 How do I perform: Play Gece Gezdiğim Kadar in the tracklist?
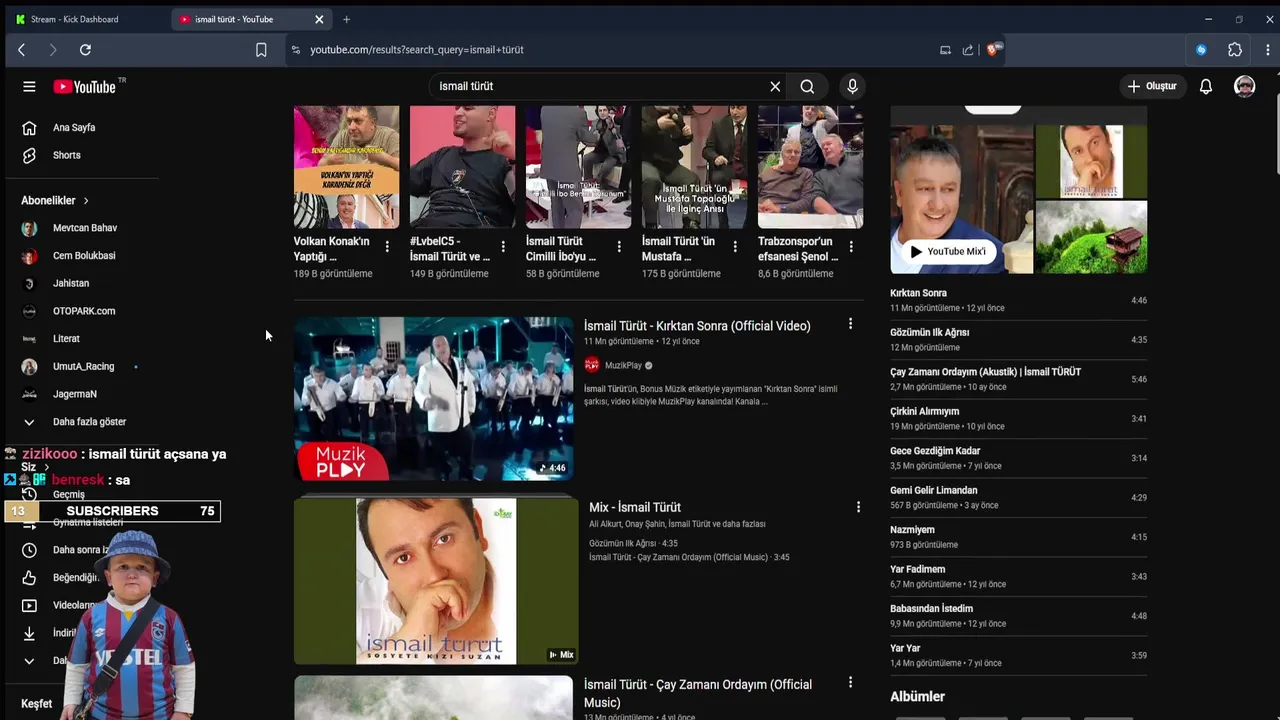pos(1018,458)
